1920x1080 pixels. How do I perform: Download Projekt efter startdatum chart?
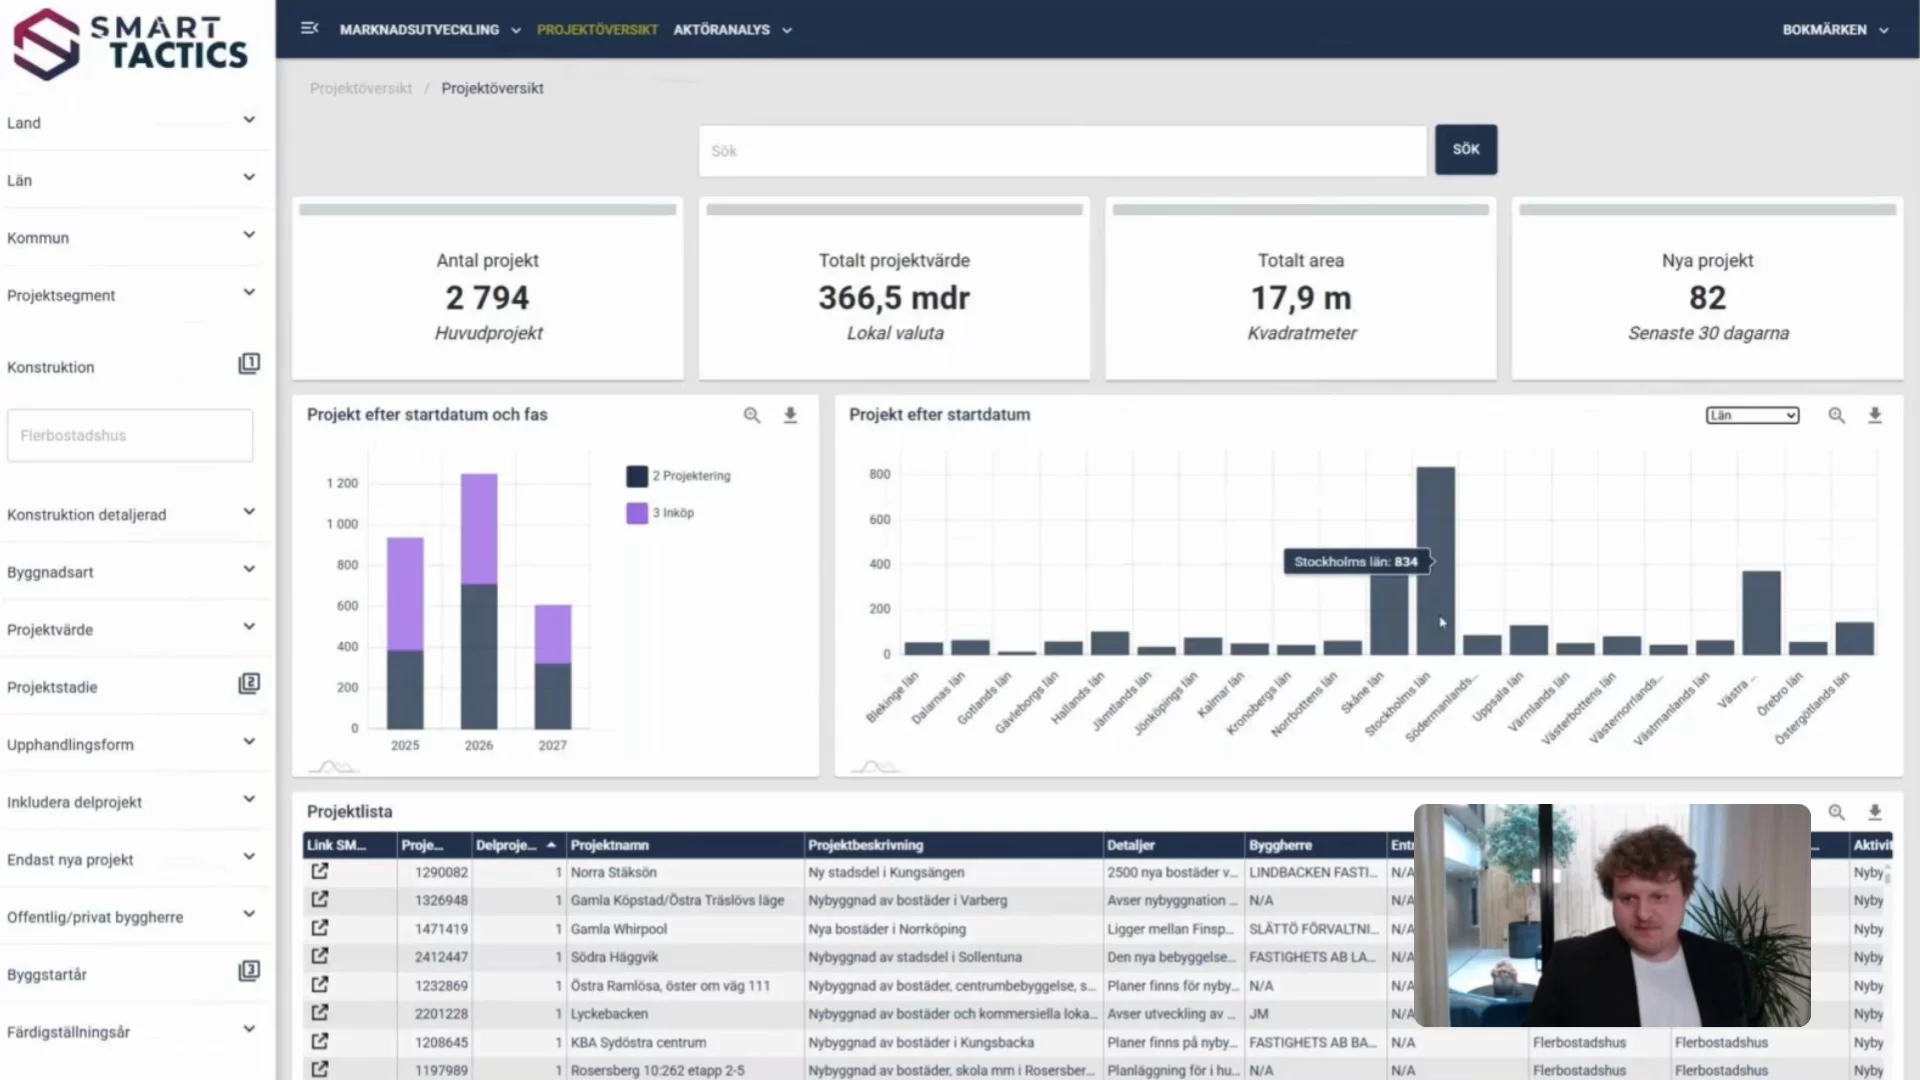(1875, 415)
